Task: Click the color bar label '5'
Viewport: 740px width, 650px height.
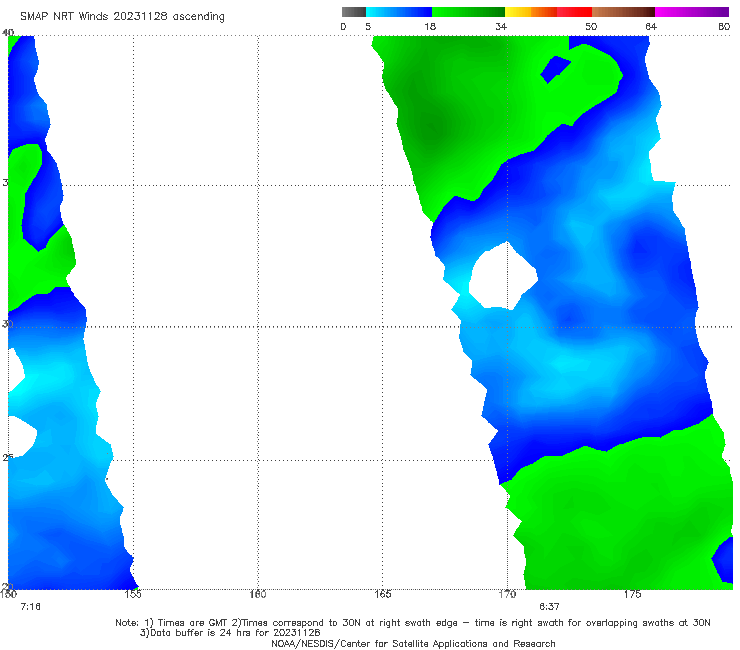Action: 368,26
